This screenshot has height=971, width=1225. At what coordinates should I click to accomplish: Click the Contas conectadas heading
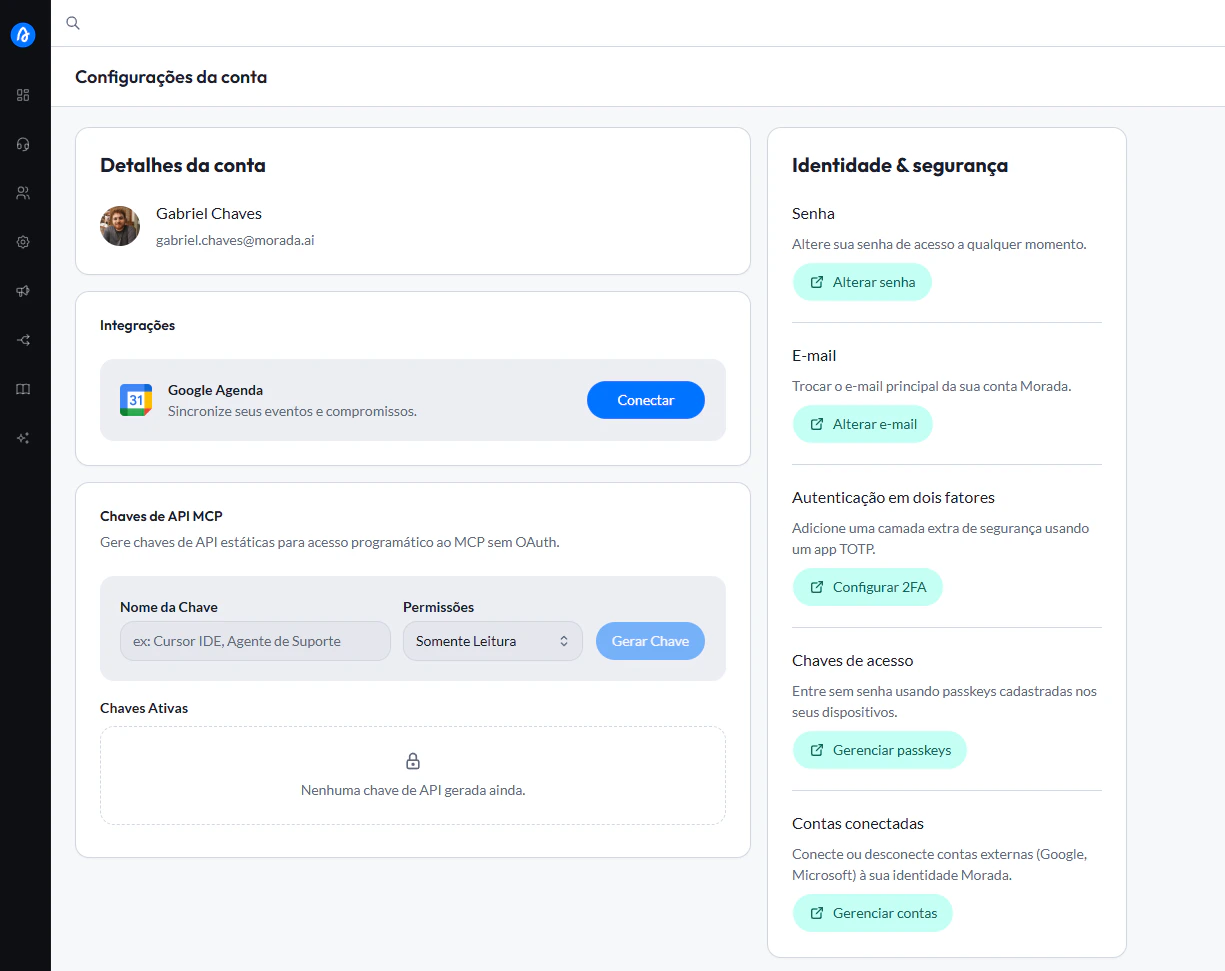pyautogui.click(x=858, y=824)
